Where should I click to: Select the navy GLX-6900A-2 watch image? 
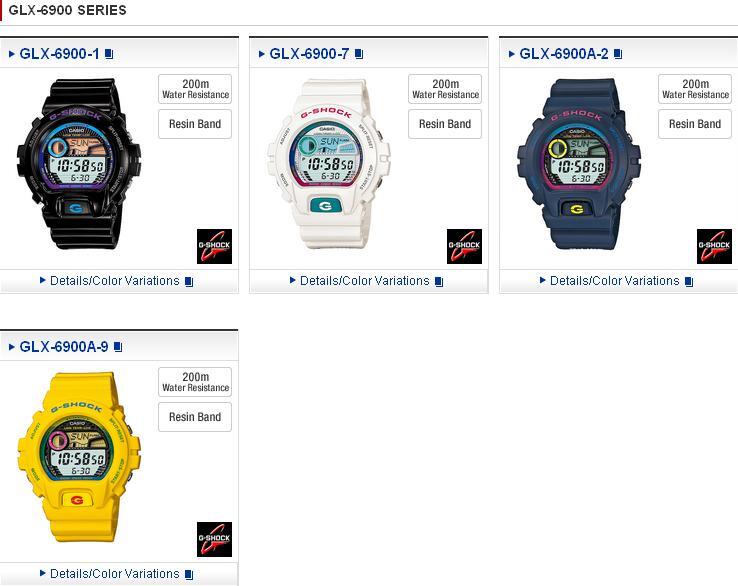click(578, 164)
